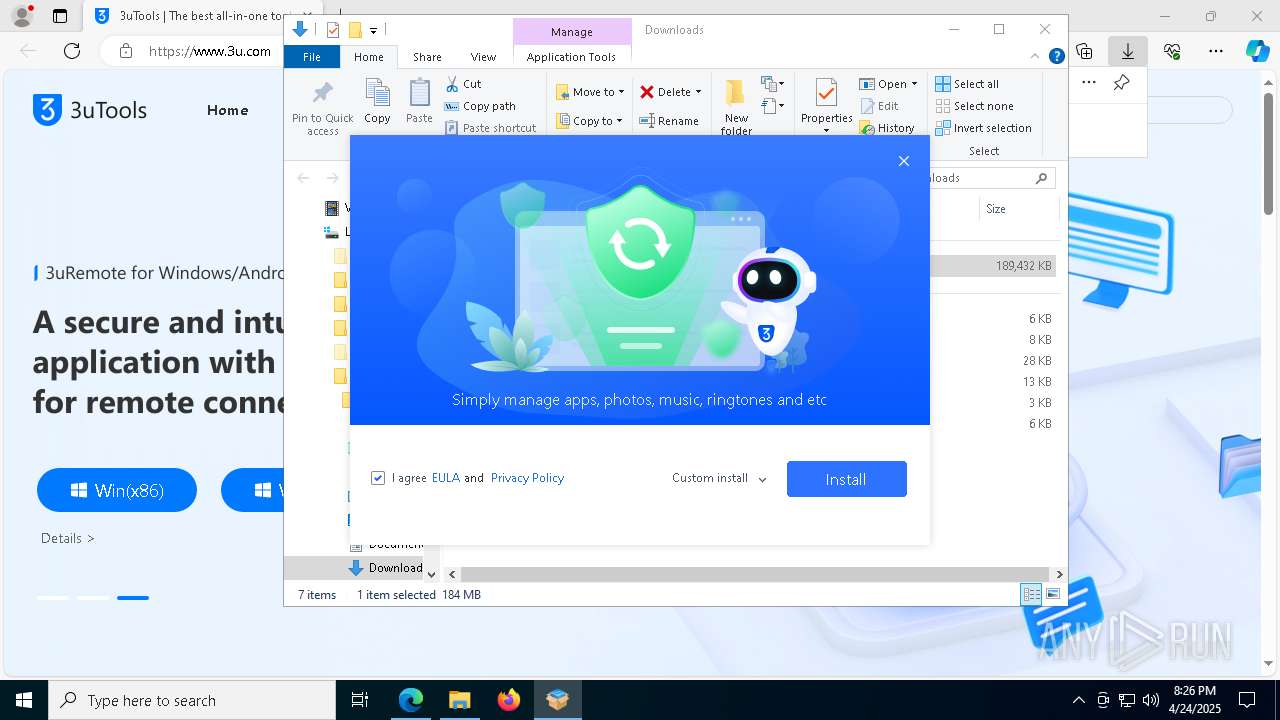The image size is (1280, 720).
Task: Expand Custom install options
Action: (x=719, y=478)
